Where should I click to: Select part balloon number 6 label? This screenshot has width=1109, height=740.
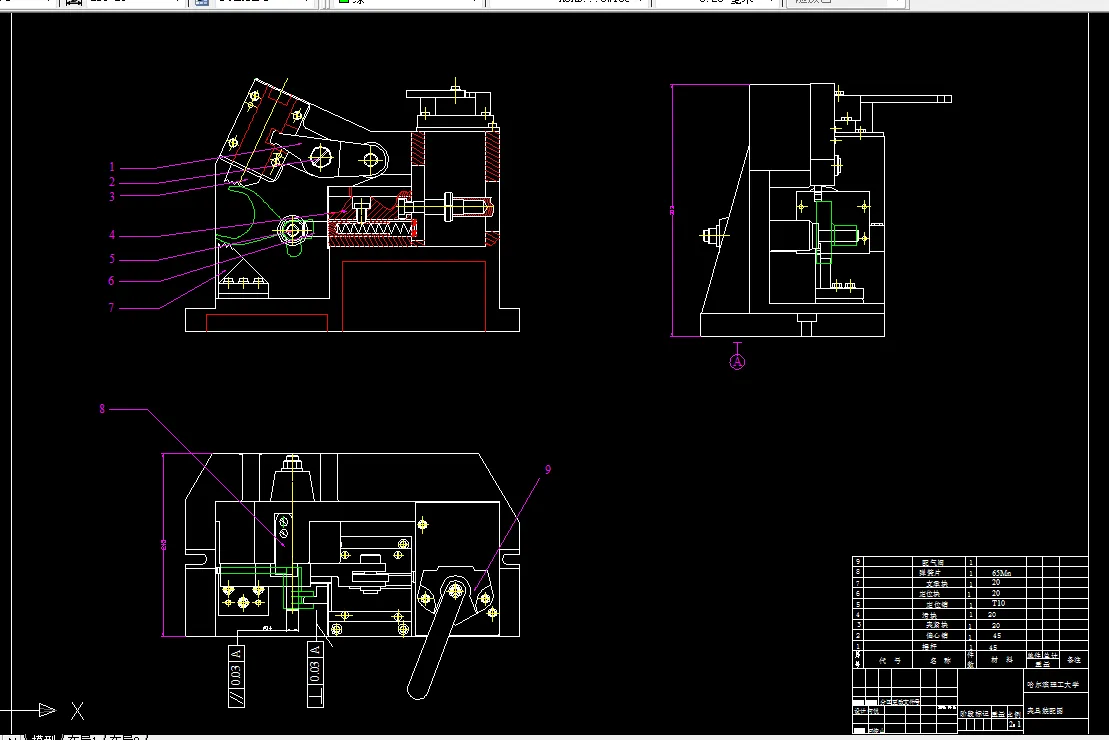(x=111, y=281)
